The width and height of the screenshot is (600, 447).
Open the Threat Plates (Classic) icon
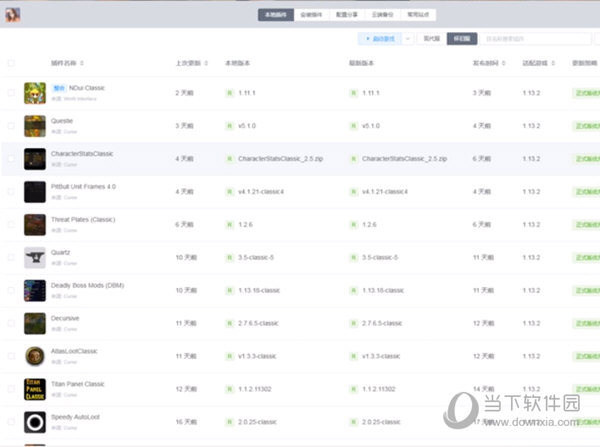(x=35, y=225)
